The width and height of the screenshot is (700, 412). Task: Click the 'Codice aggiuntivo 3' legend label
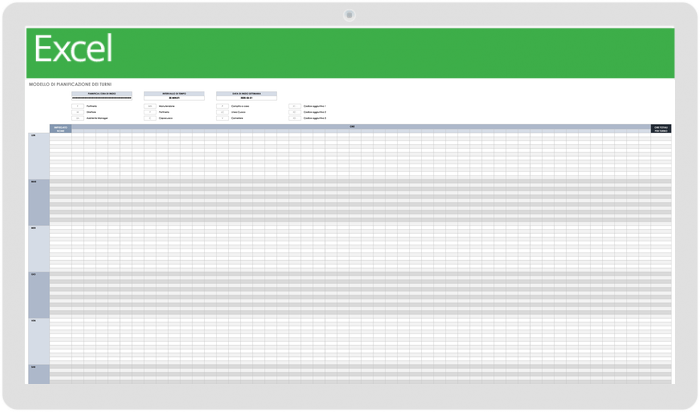pos(315,118)
